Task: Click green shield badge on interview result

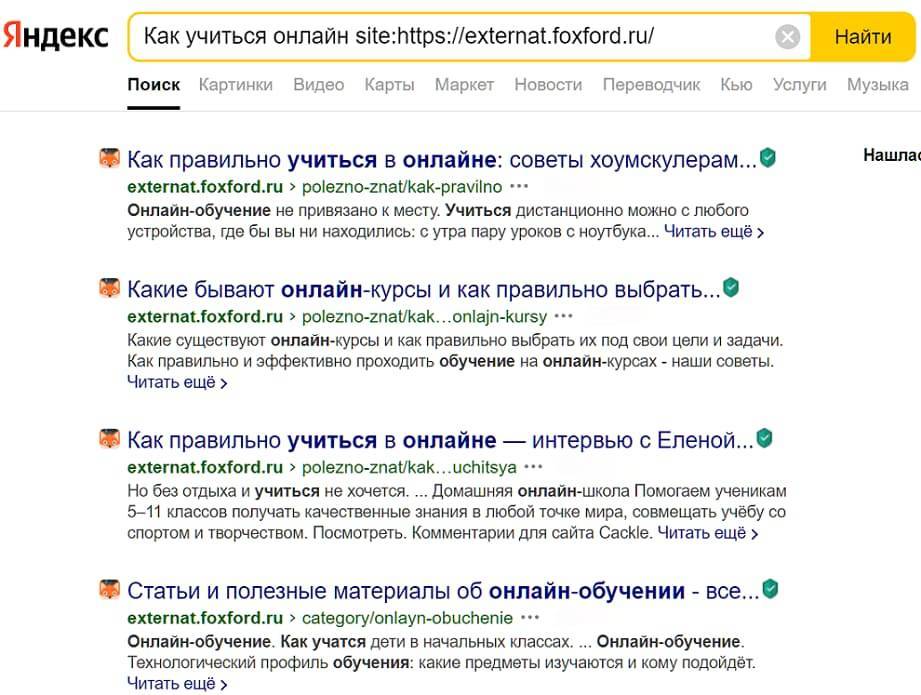Action: pos(765,438)
